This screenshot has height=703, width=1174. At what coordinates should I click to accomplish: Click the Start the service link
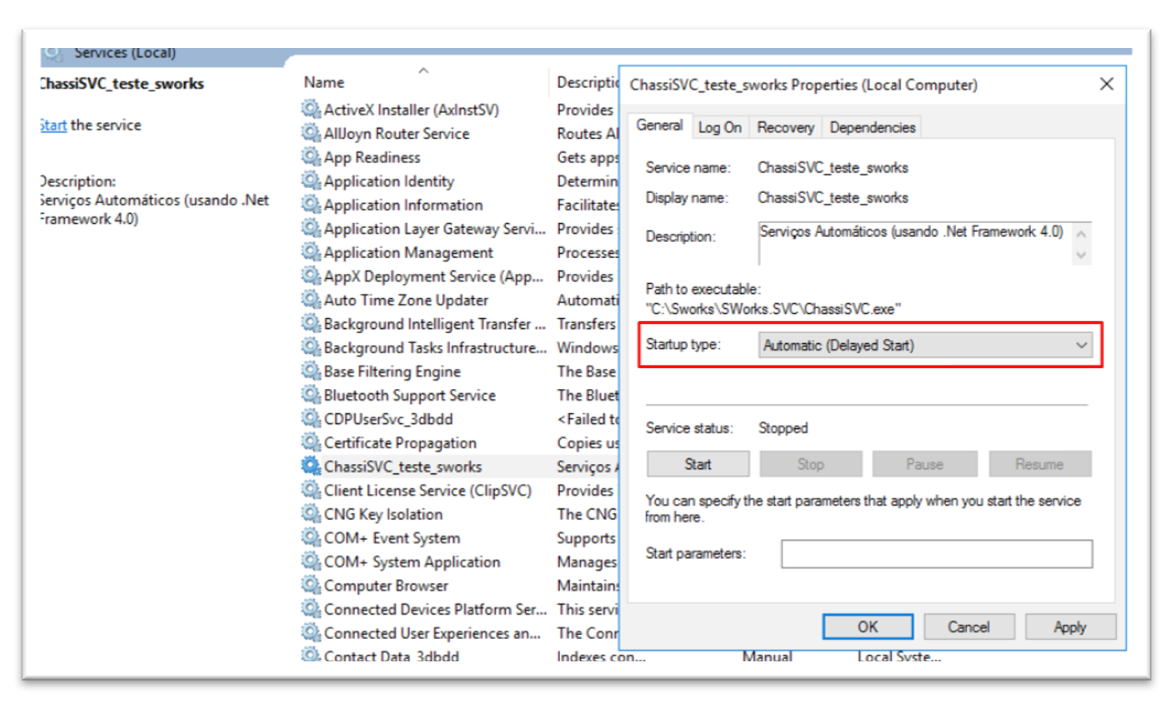[51, 125]
